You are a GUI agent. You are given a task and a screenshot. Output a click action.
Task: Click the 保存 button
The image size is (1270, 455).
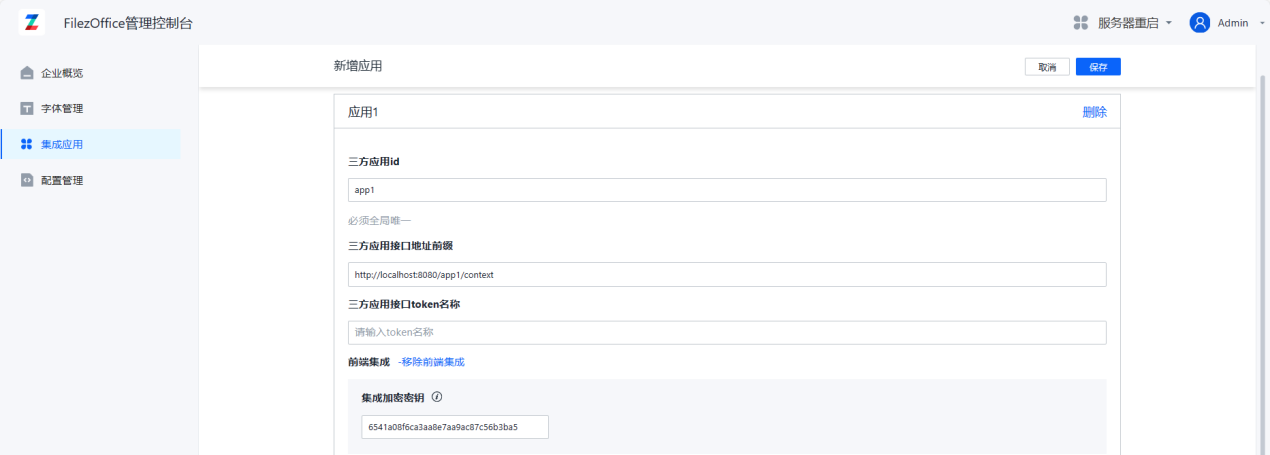coord(1098,67)
